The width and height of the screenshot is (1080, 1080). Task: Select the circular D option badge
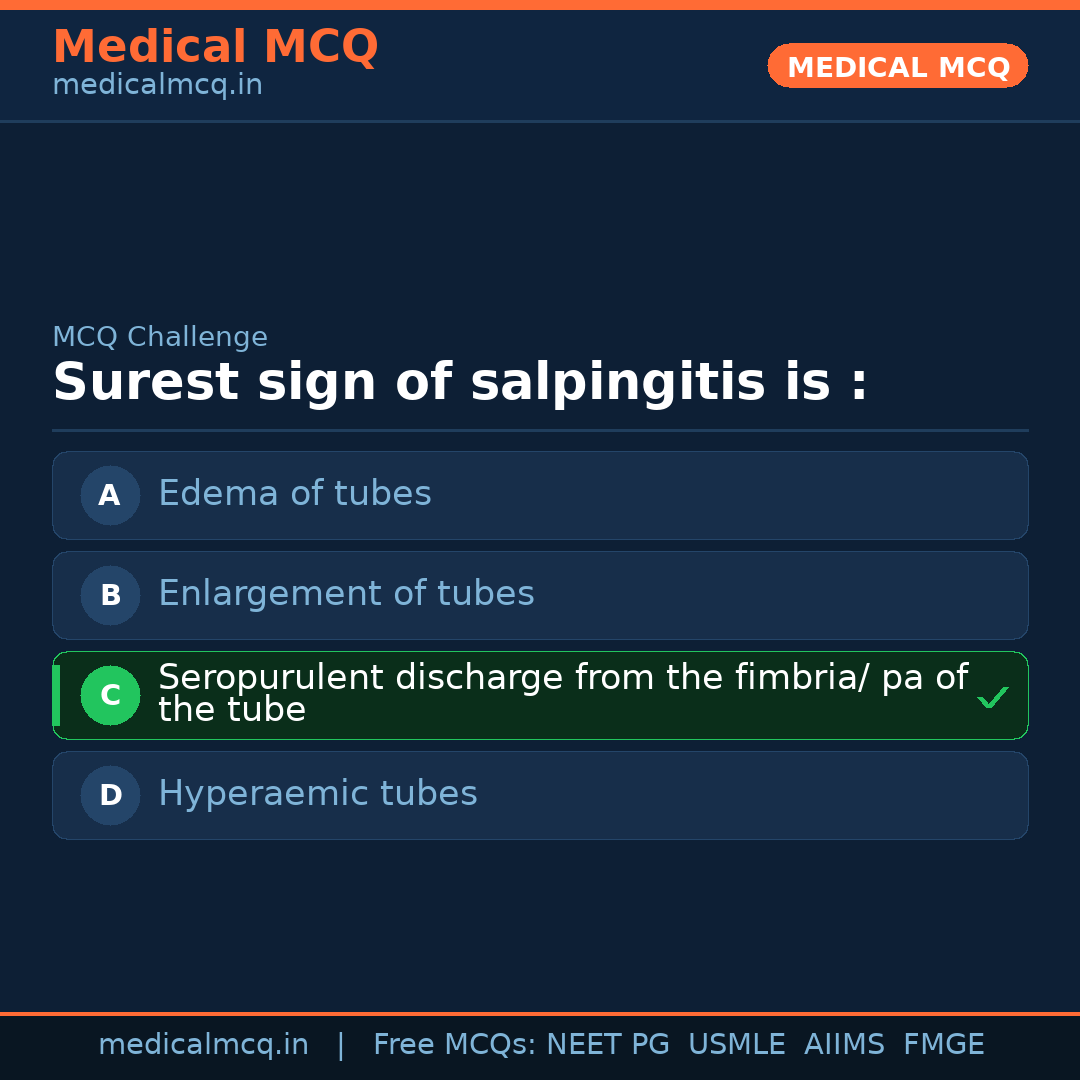[x=110, y=795]
